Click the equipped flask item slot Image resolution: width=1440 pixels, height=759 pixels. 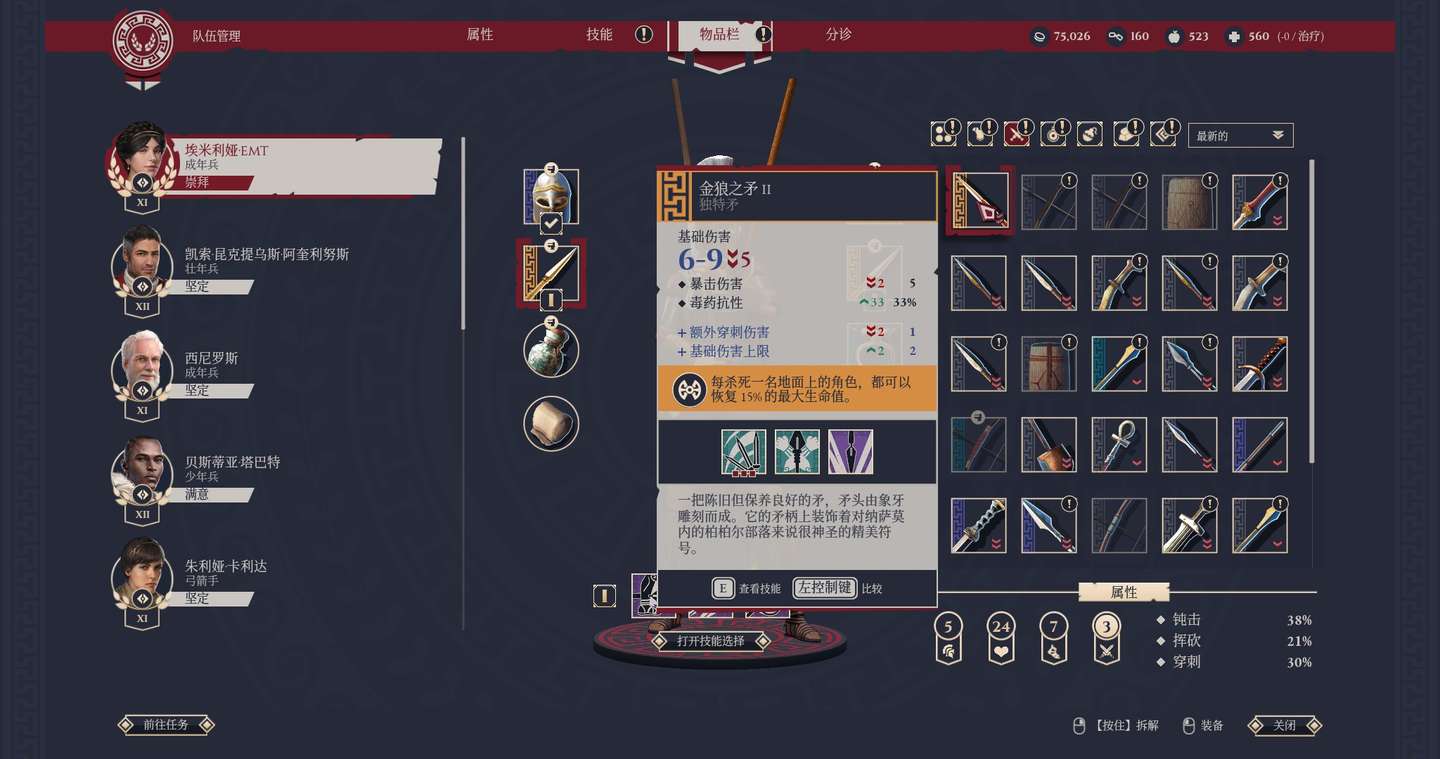pyautogui.click(x=551, y=349)
